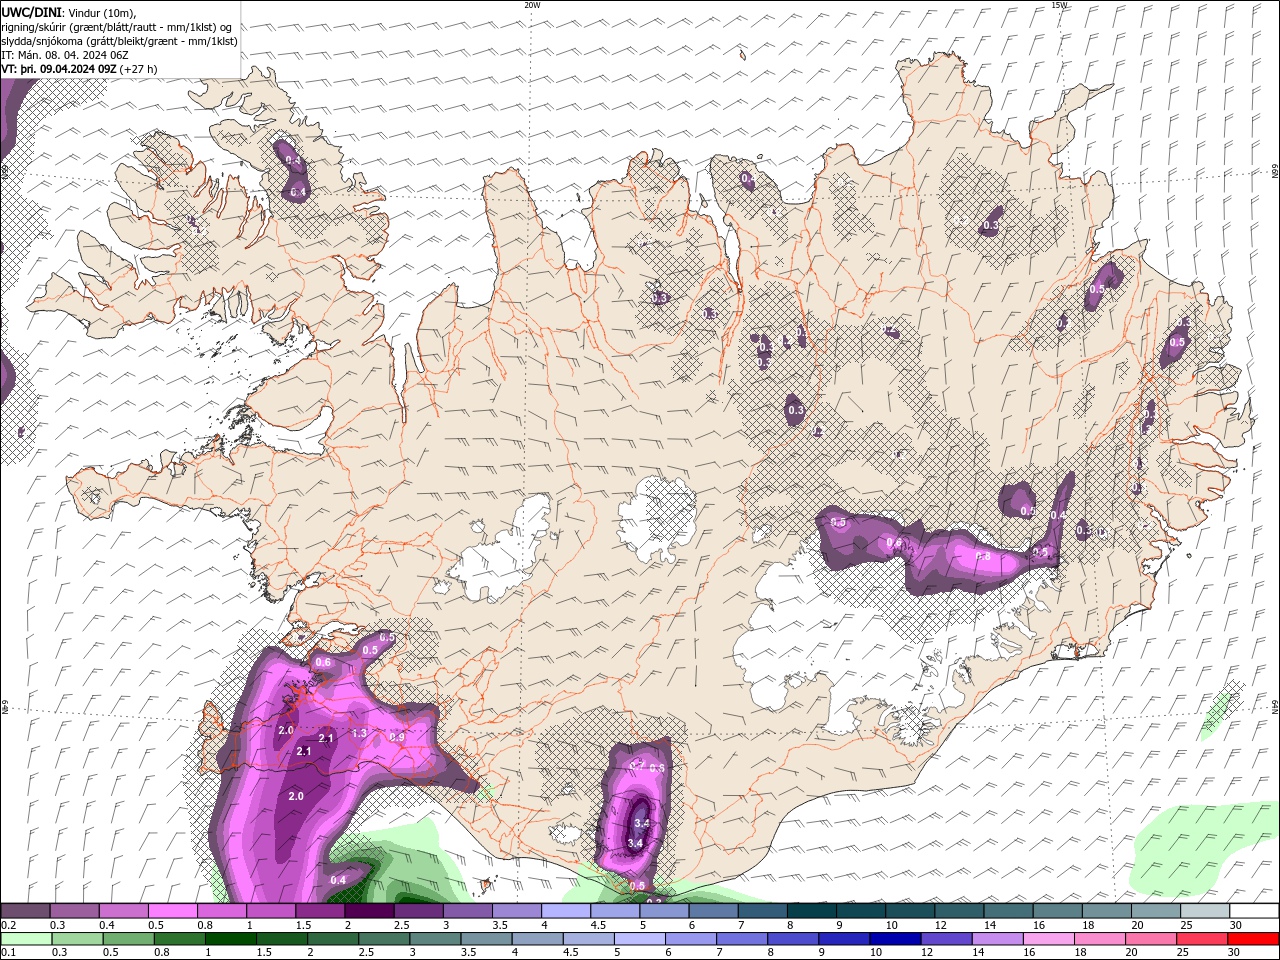The width and height of the screenshot is (1280, 960).
Task: Pick the dark navy swatch at 10 in lower legend
Action: [x=895, y=939]
